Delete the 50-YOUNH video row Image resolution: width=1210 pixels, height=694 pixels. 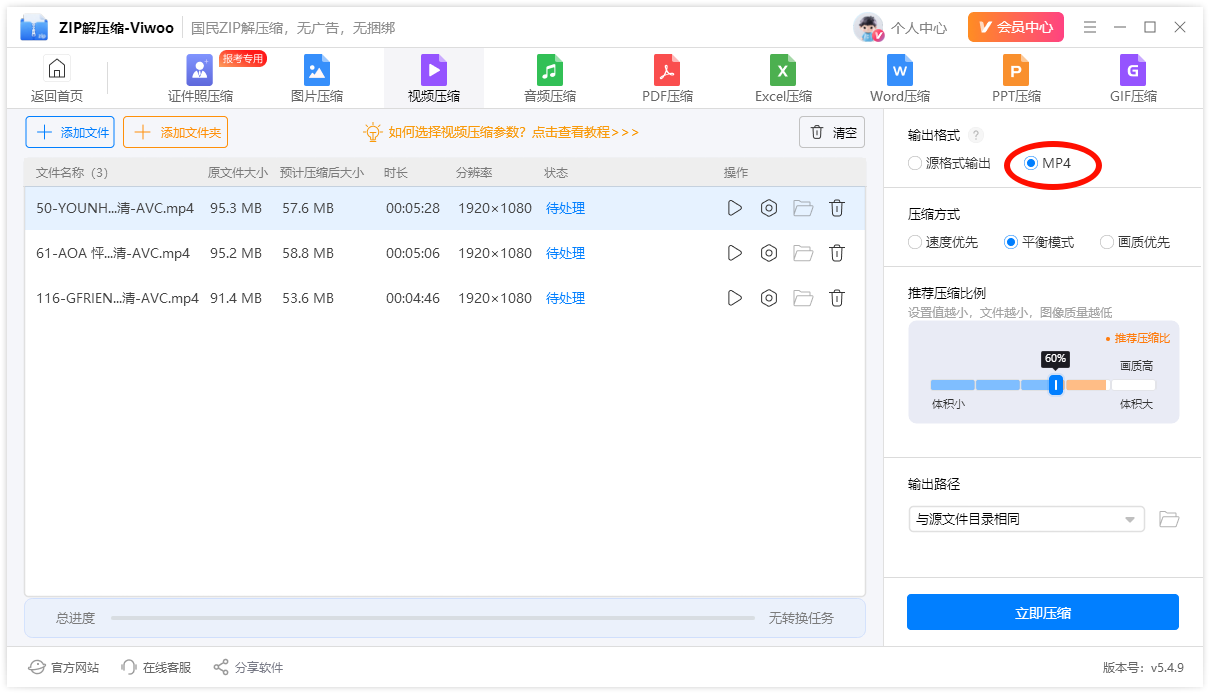pos(837,208)
